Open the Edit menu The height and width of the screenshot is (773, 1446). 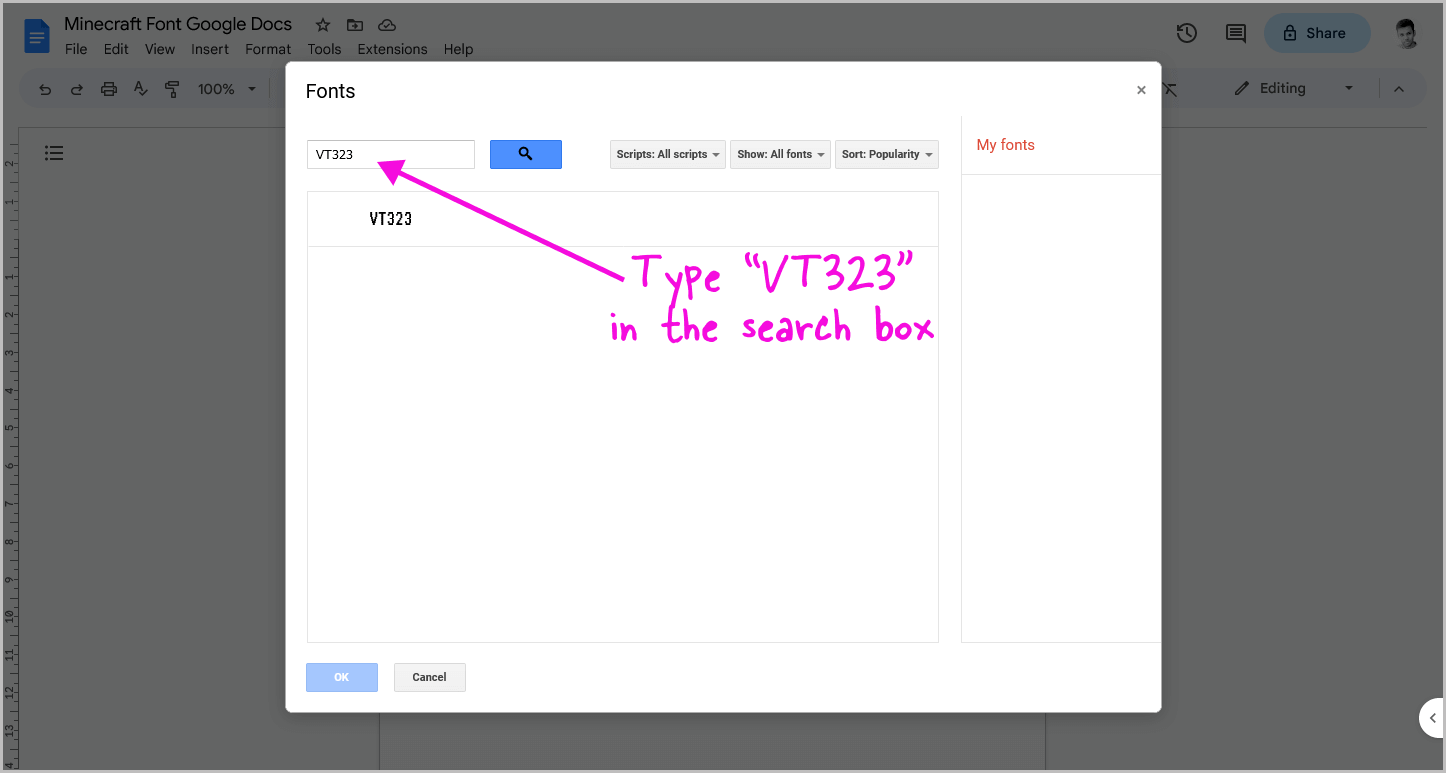[116, 49]
